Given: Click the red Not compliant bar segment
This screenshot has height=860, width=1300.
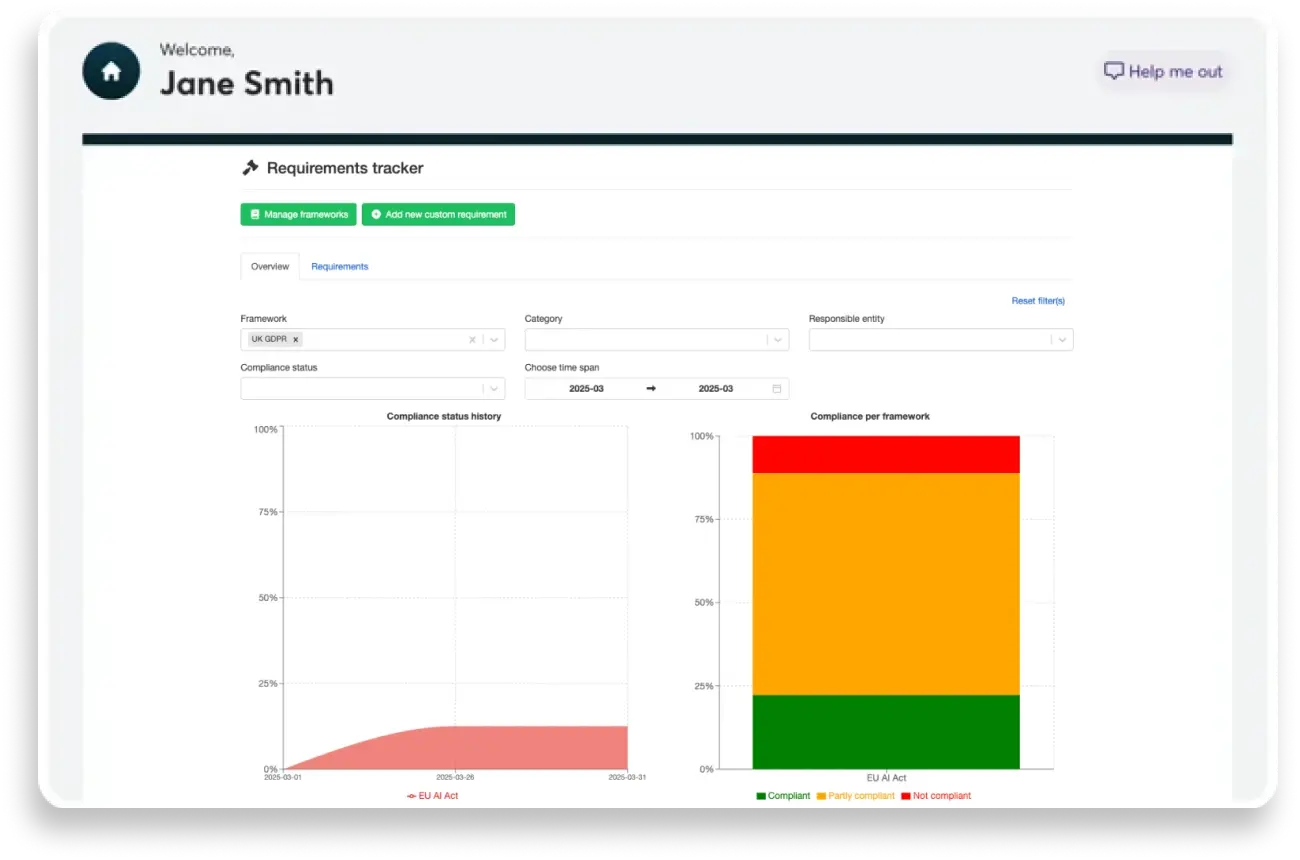Looking at the screenshot, I should click(x=886, y=454).
